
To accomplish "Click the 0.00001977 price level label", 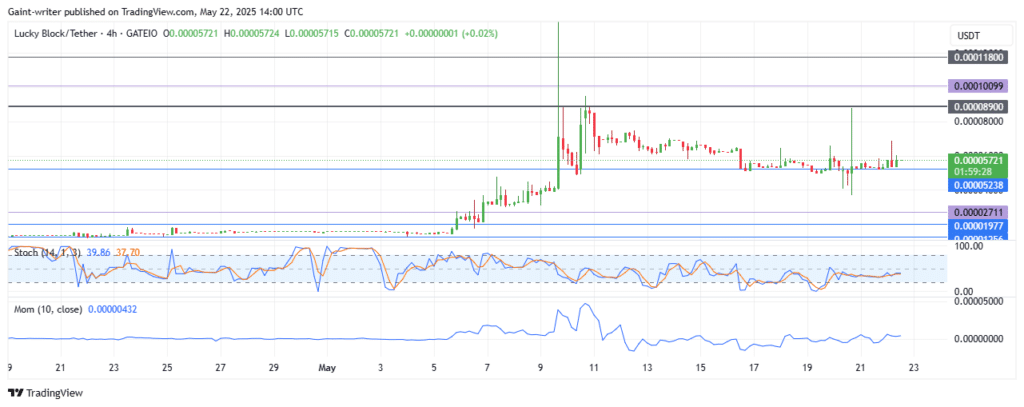I will click(976, 226).
